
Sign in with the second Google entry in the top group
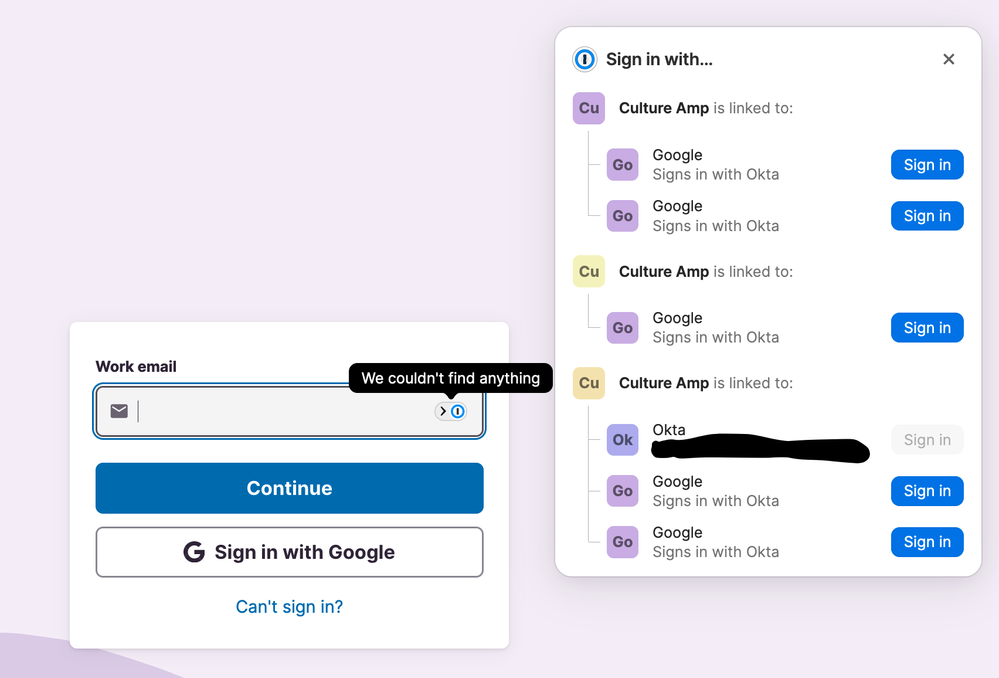(927, 215)
